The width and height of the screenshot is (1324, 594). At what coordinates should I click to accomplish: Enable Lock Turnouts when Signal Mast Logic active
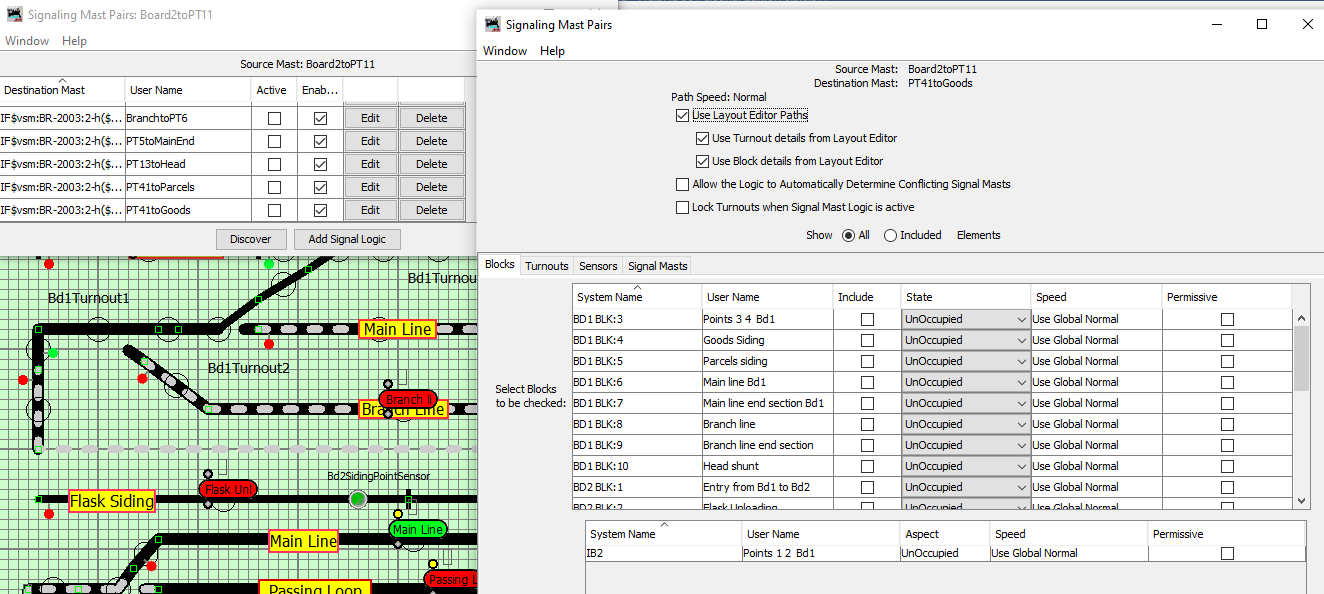point(683,208)
